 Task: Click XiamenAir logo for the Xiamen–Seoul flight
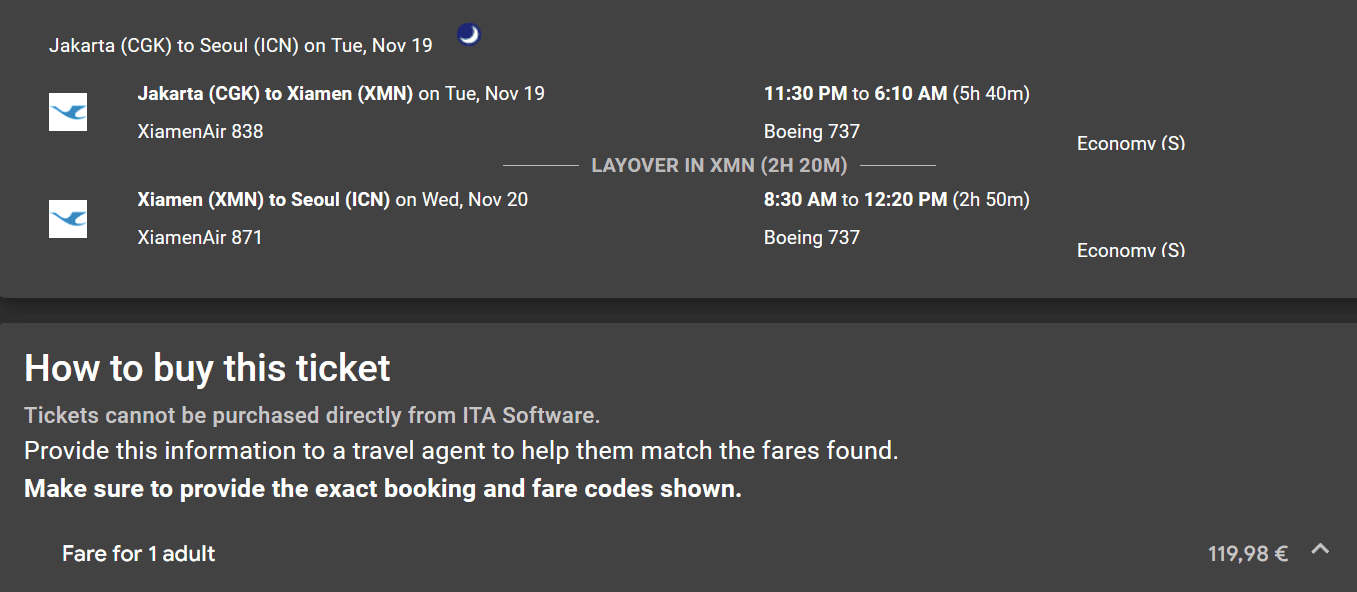[68, 219]
